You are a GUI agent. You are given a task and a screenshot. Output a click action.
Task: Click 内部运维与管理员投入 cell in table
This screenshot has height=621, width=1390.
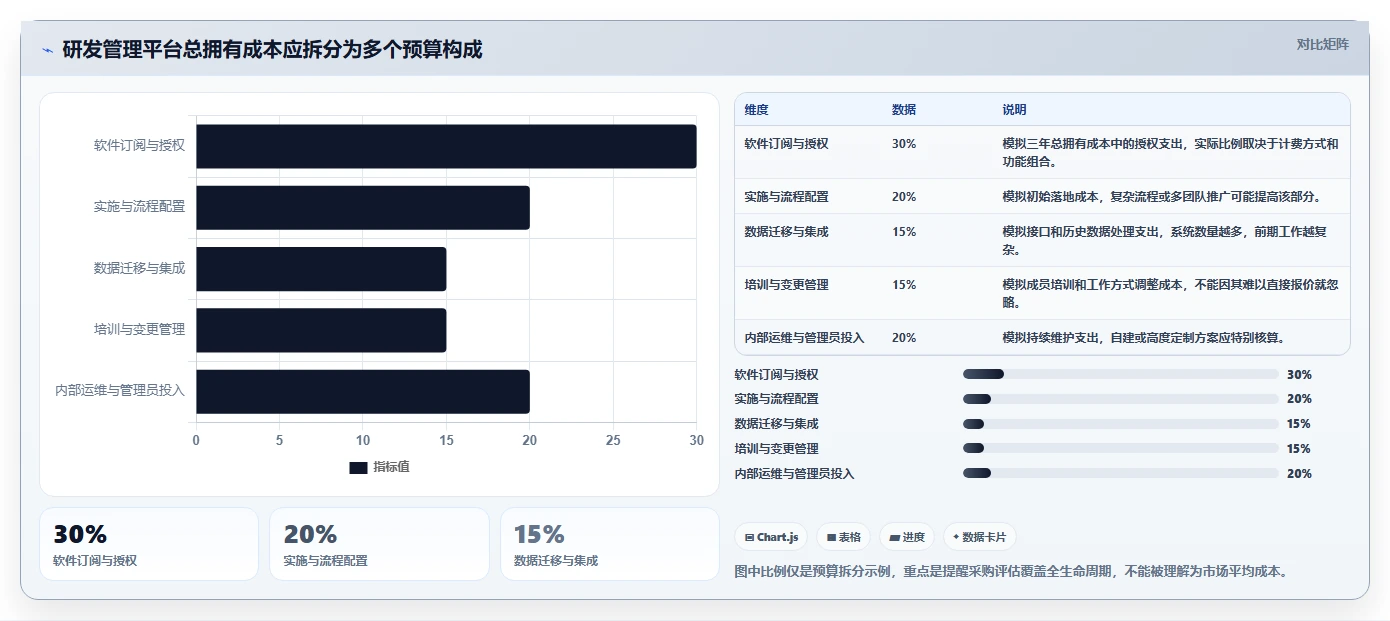point(804,338)
